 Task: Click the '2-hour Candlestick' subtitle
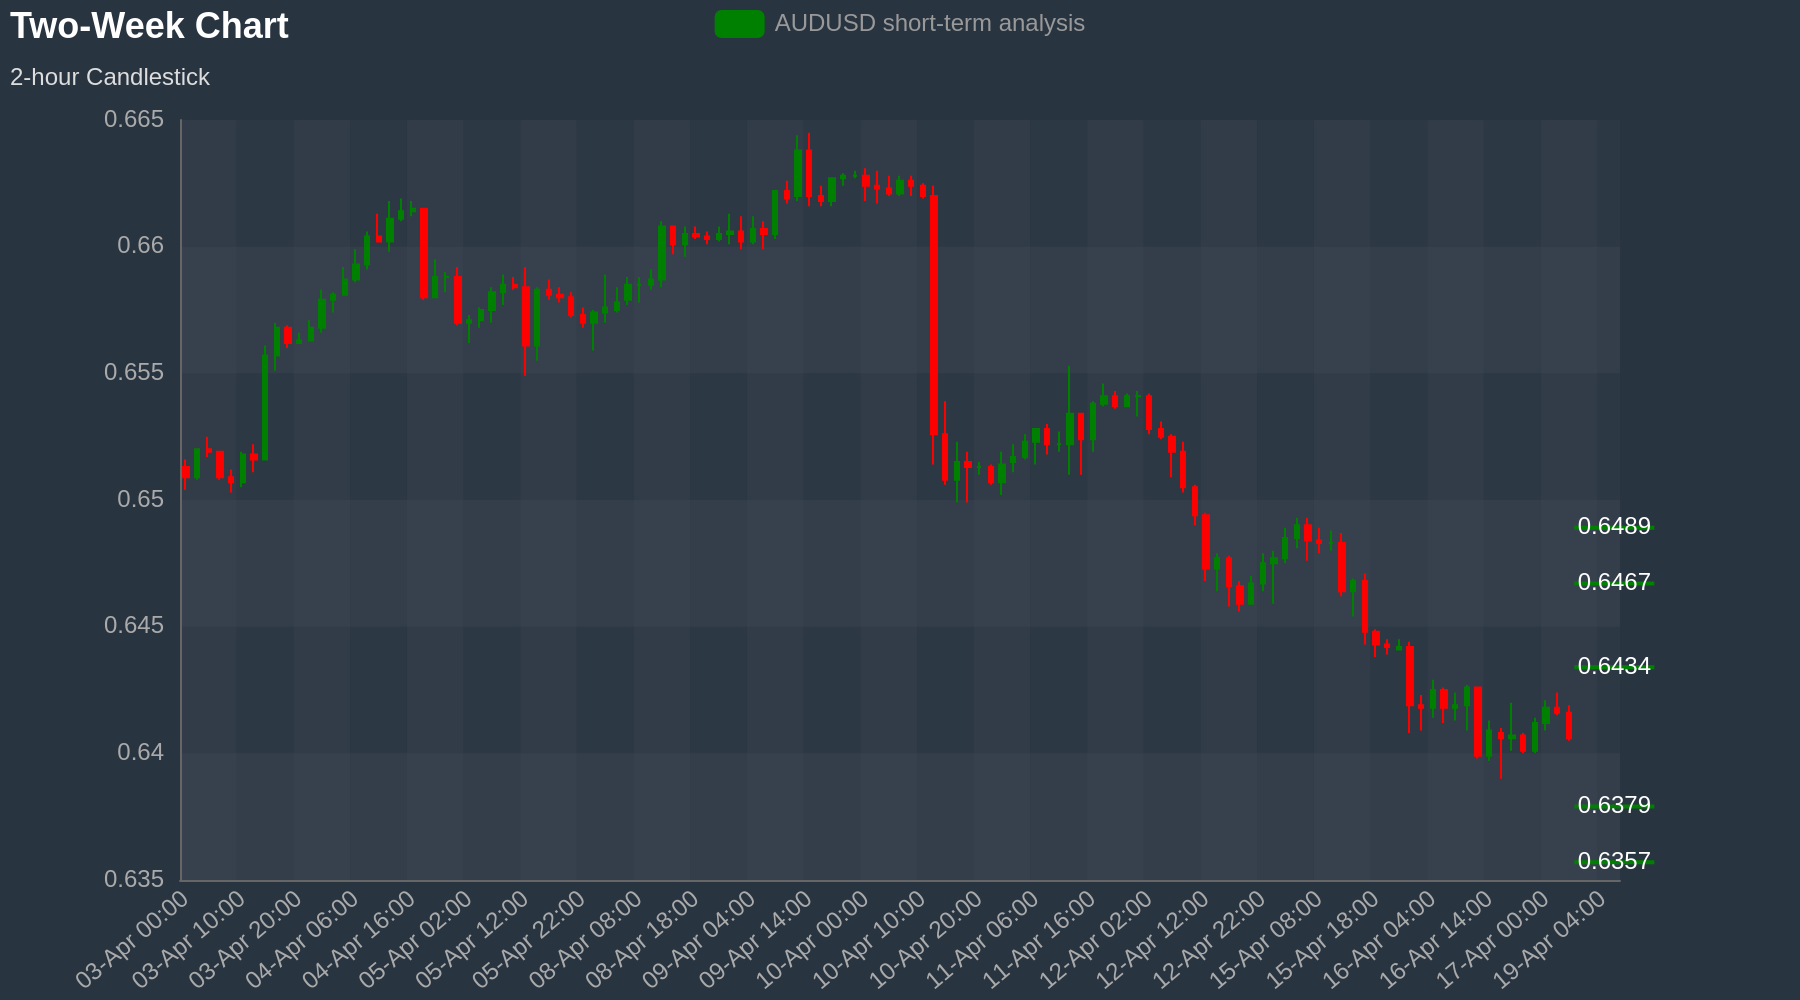(110, 77)
